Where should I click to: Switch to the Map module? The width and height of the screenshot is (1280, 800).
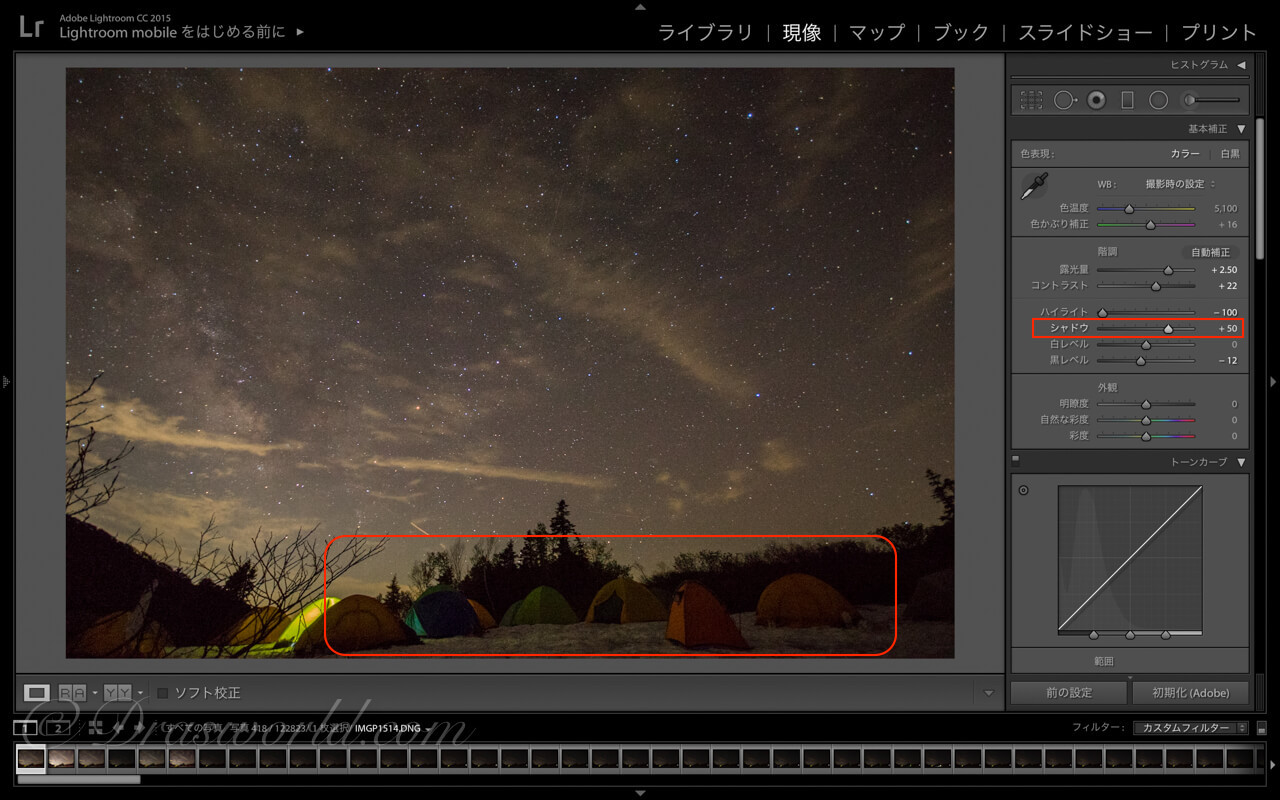pyautogui.click(x=877, y=32)
